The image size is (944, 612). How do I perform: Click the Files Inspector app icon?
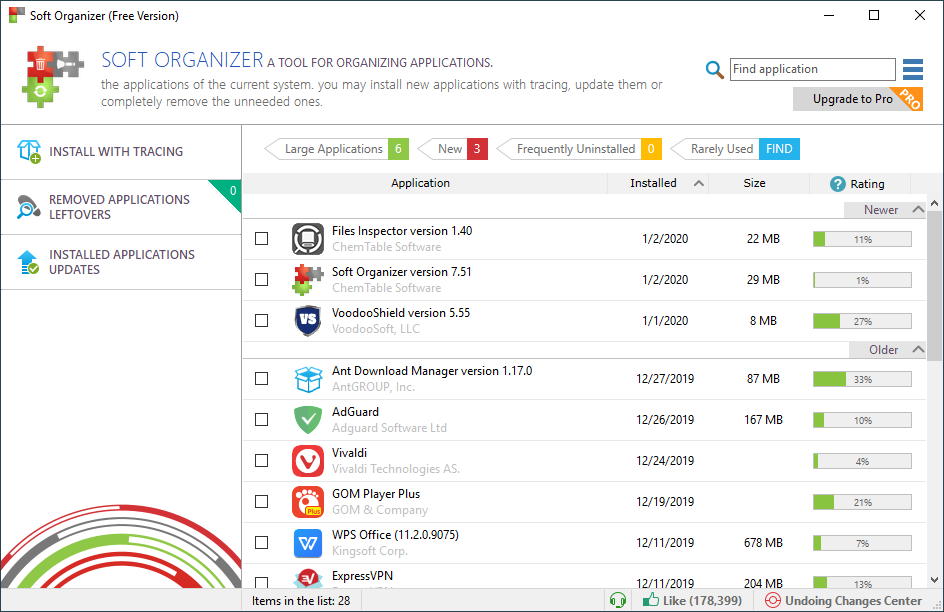(x=308, y=239)
